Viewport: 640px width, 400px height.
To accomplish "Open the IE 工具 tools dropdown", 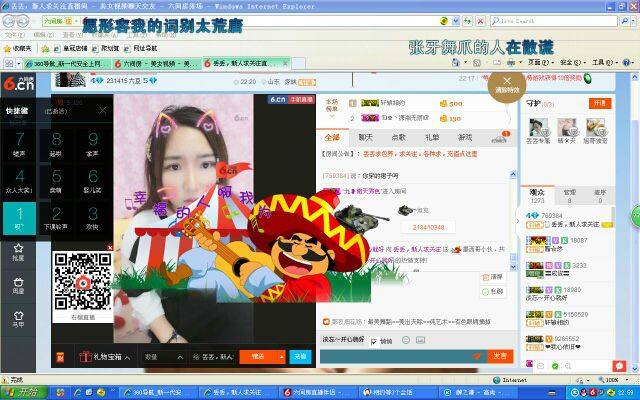I will (x=604, y=62).
